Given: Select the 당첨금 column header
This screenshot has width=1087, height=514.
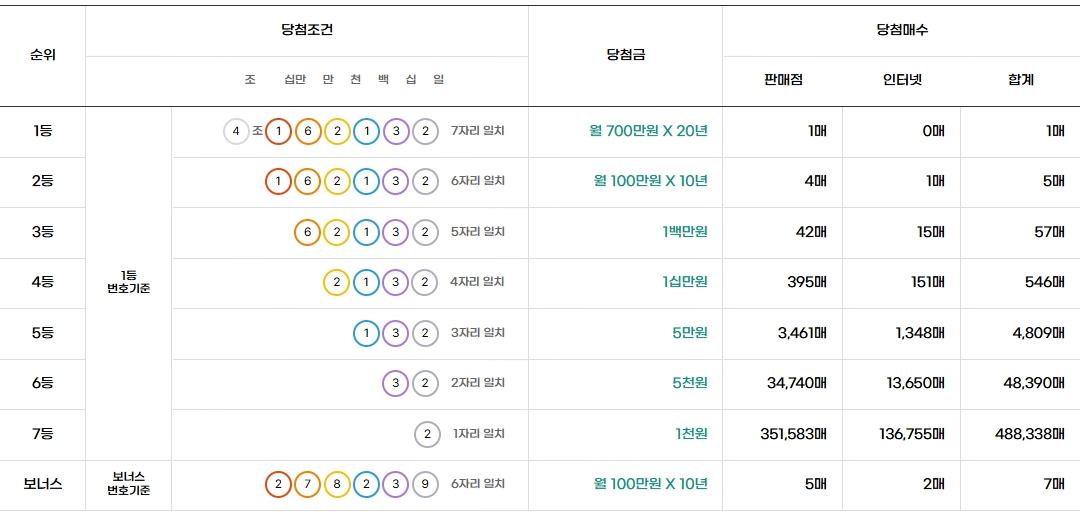Looking at the screenshot, I should pos(625,55).
